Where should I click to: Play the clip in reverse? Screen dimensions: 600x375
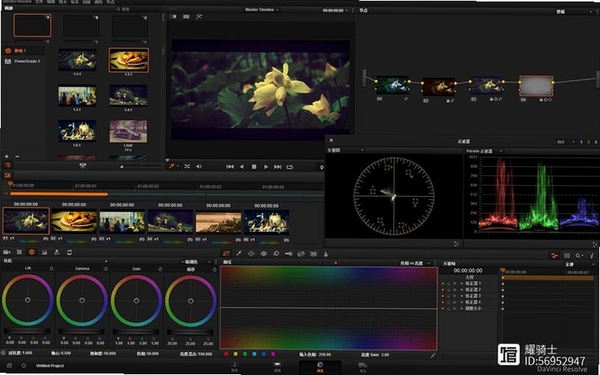coord(241,166)
